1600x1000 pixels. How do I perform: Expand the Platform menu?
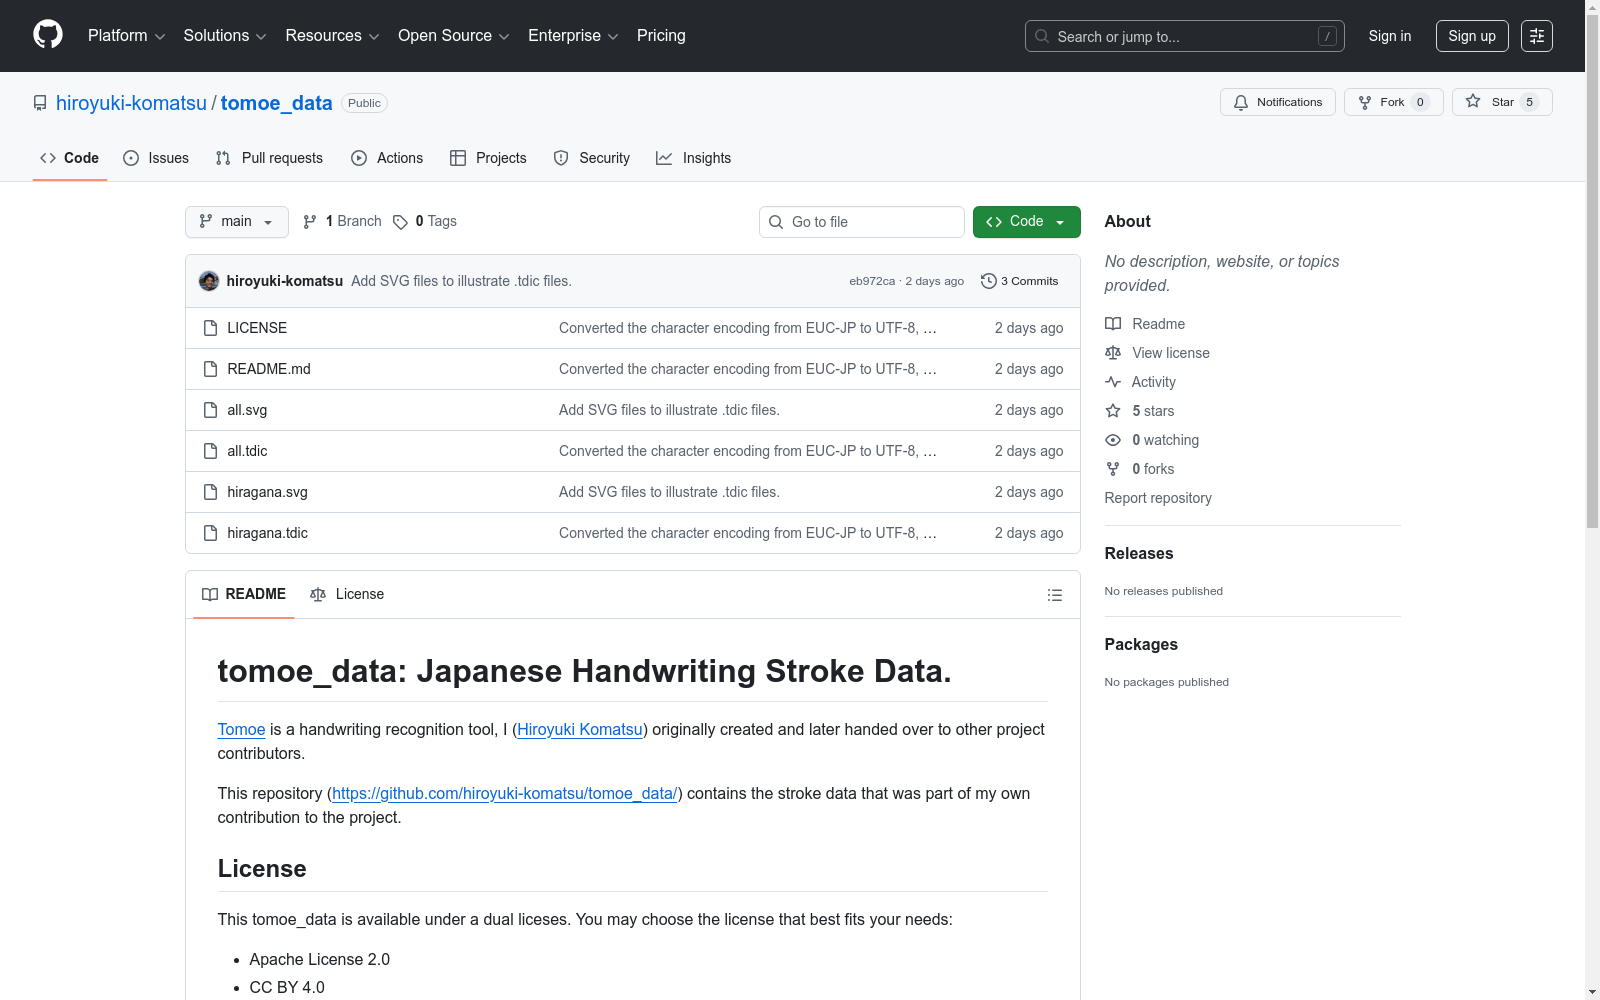click(x=127, y=36)
